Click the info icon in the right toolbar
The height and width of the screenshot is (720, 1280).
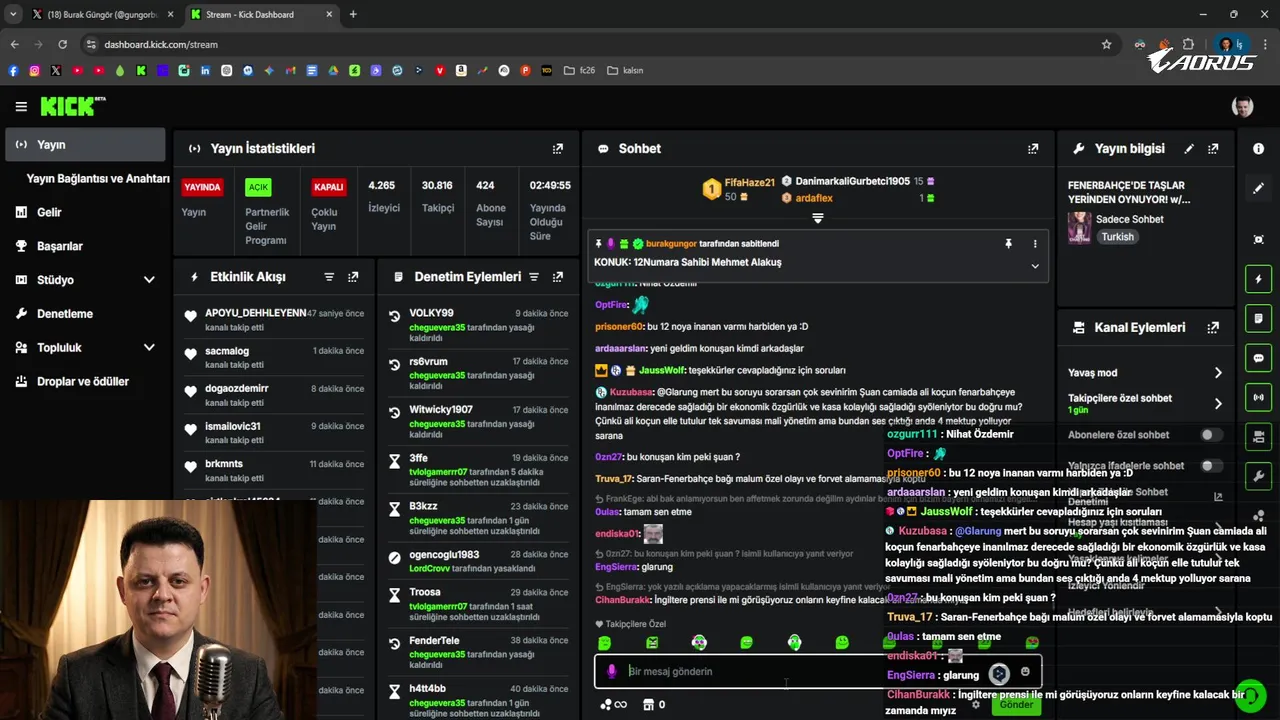(1258, 148)
